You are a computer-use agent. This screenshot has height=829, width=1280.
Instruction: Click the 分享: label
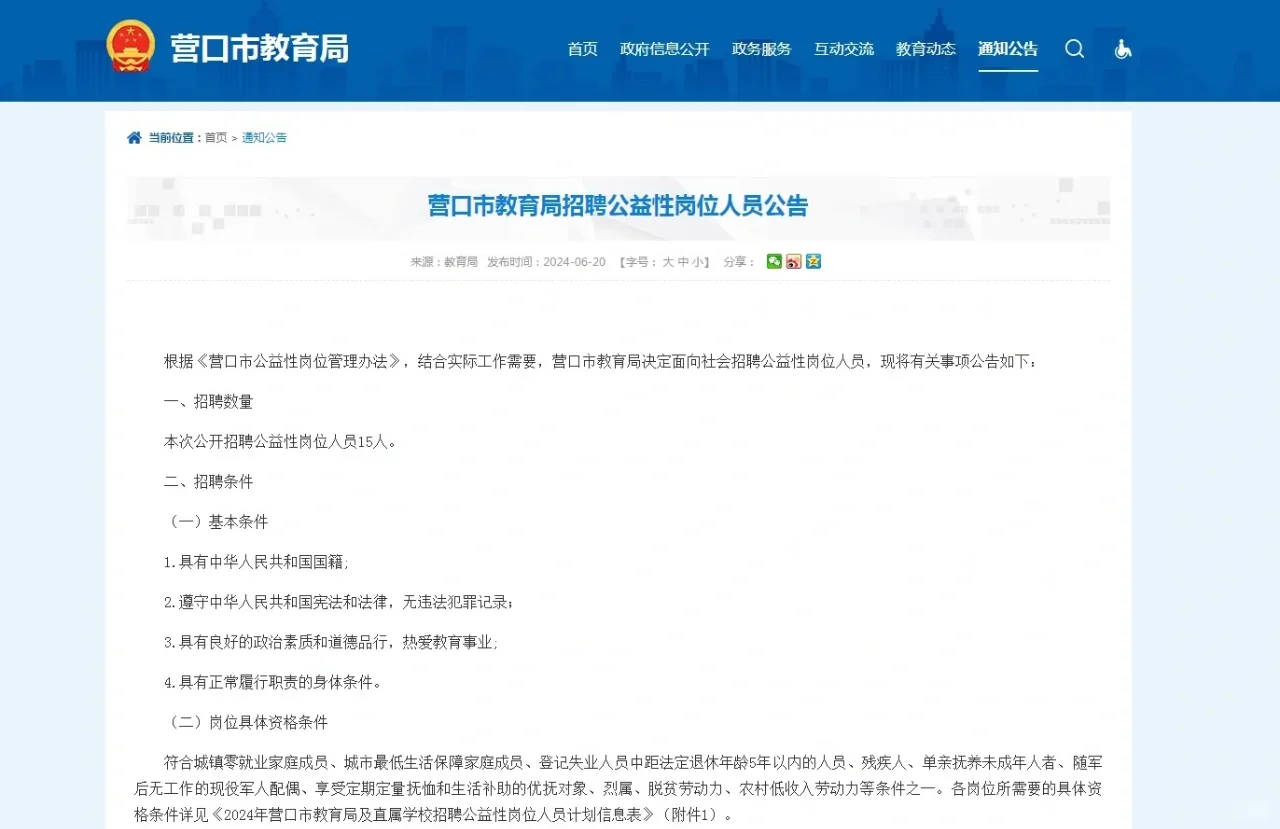click(739, 262)
